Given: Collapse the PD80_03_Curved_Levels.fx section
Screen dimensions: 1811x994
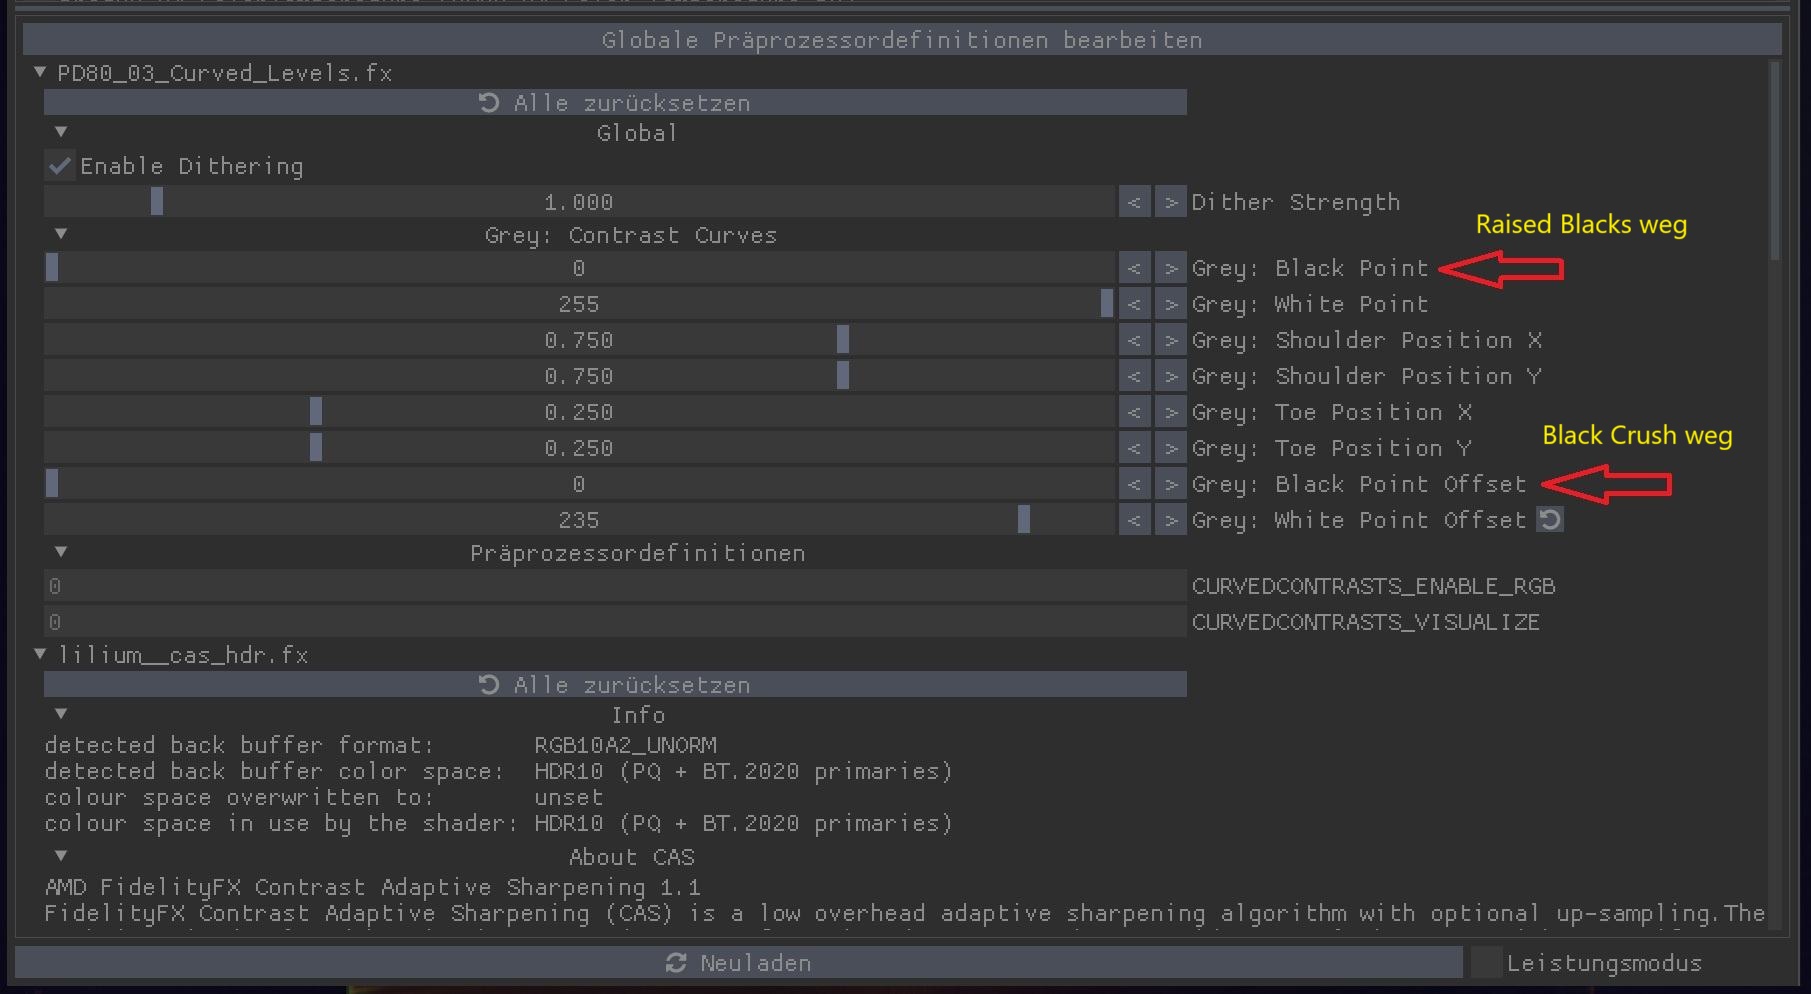Looking at the screenshot, I should point(40,72).
